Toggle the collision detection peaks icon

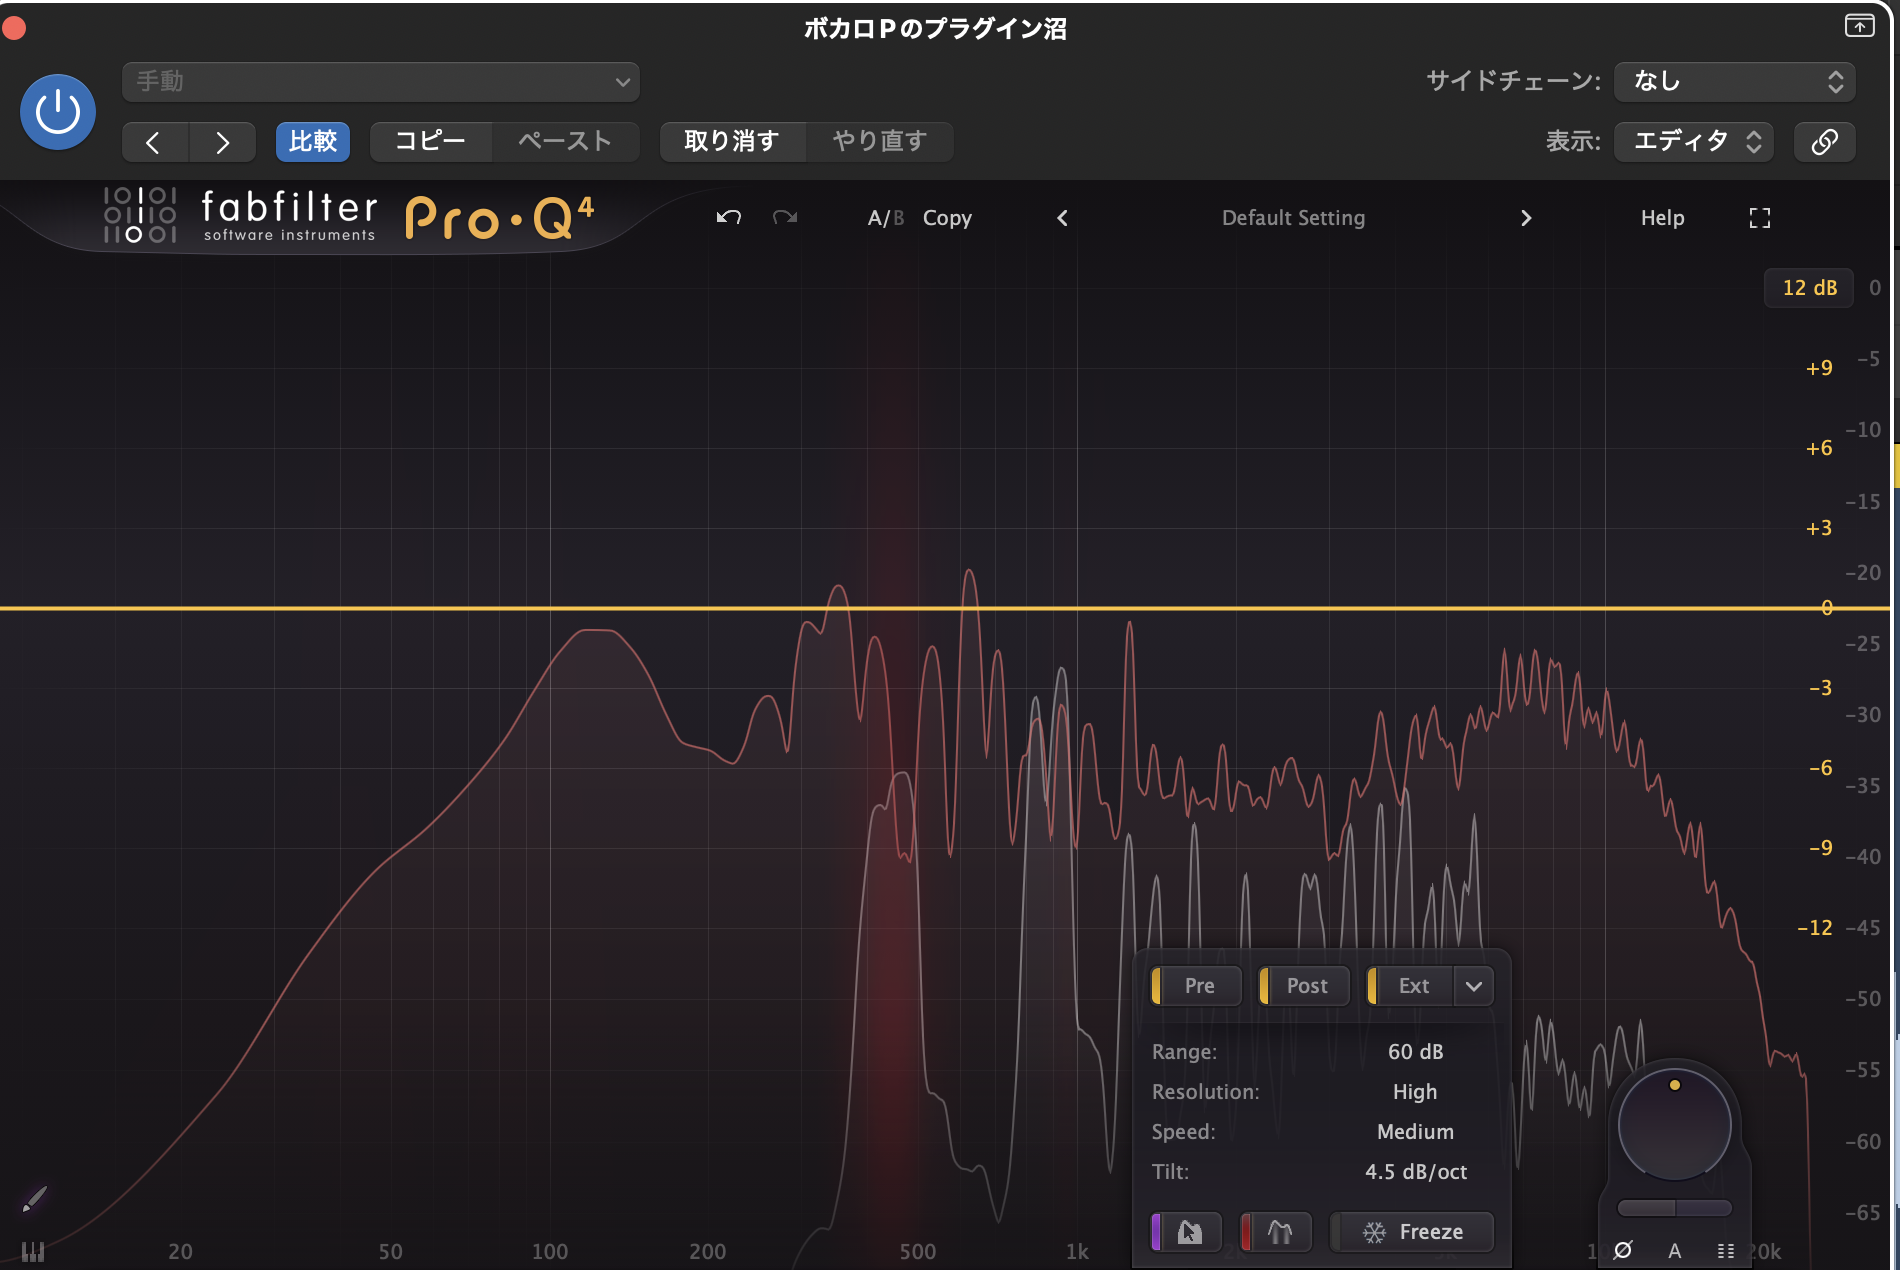(1276, 1232)
